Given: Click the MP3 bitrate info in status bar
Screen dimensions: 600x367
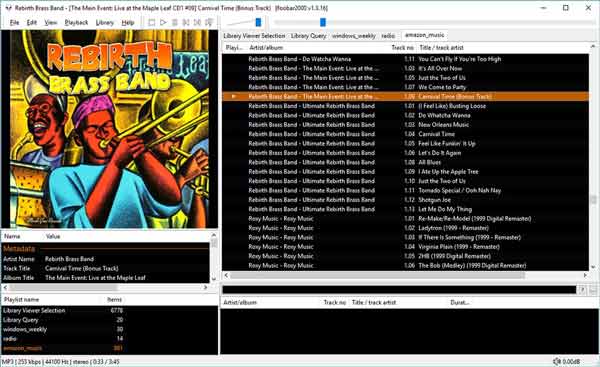Looking at the screenshot, I should pyautogui.click(x=60, y=362).
